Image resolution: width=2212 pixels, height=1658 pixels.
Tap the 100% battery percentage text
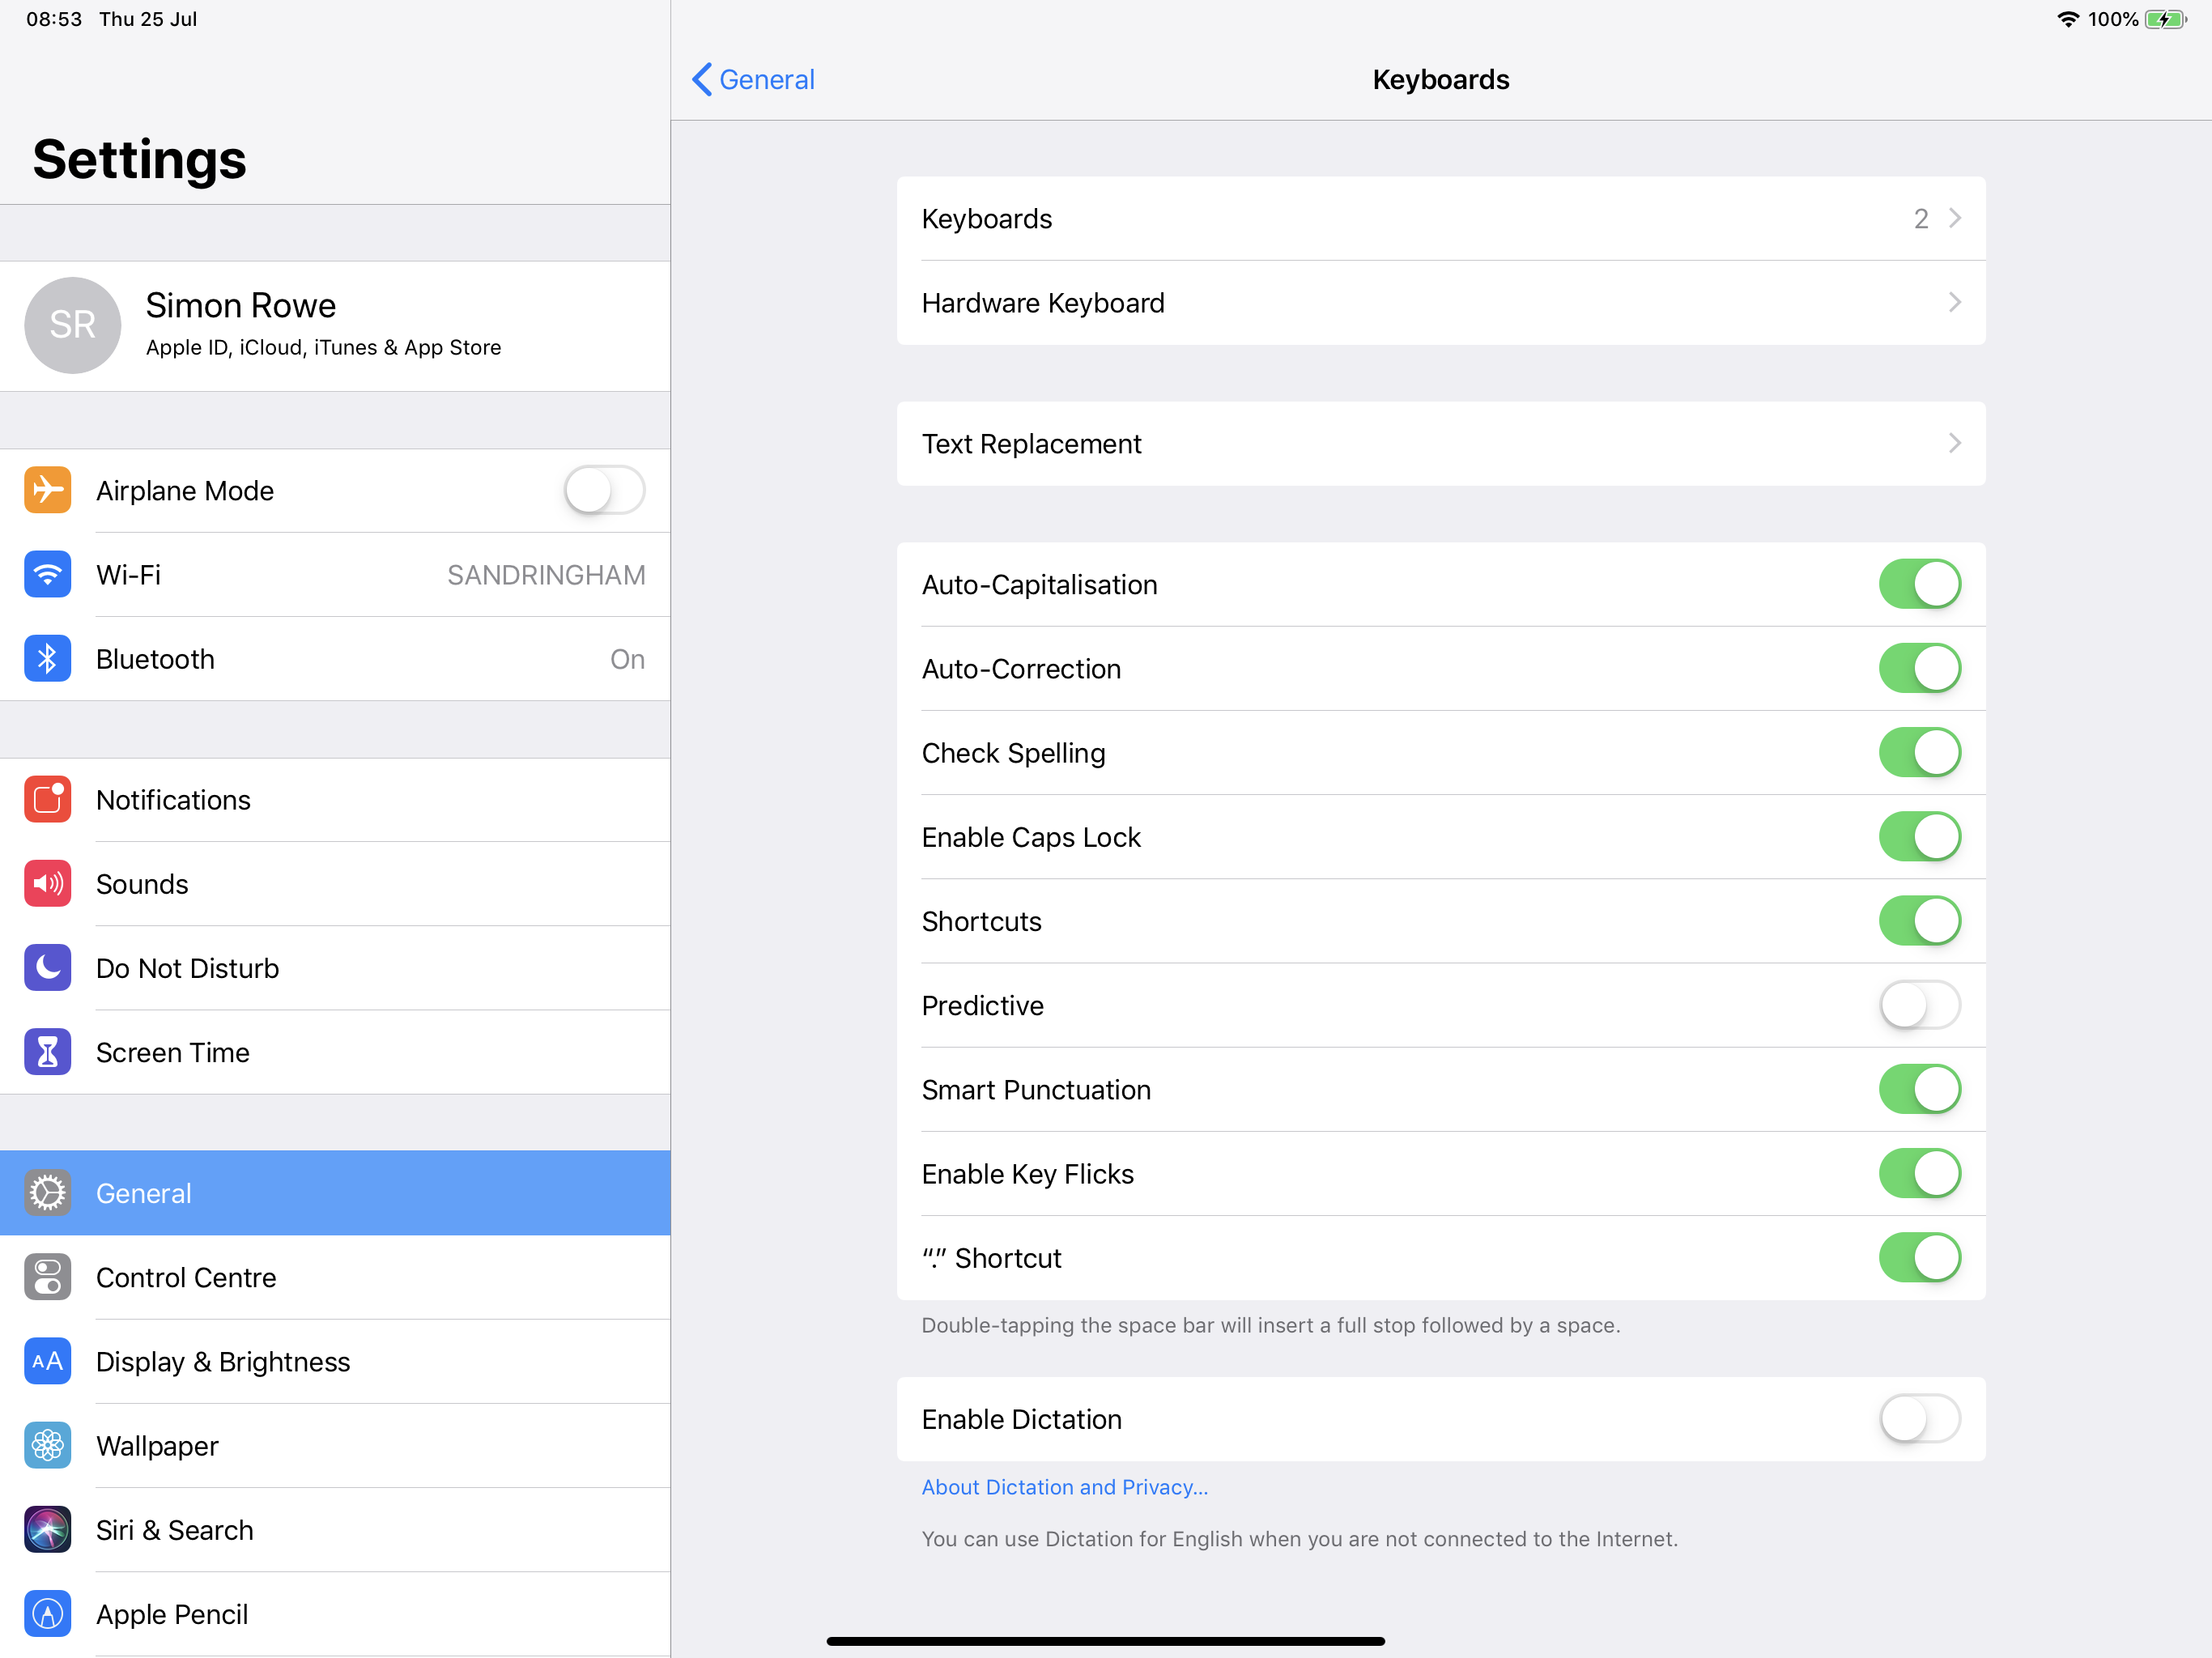pyautogui.click(x=2112, y=19)
